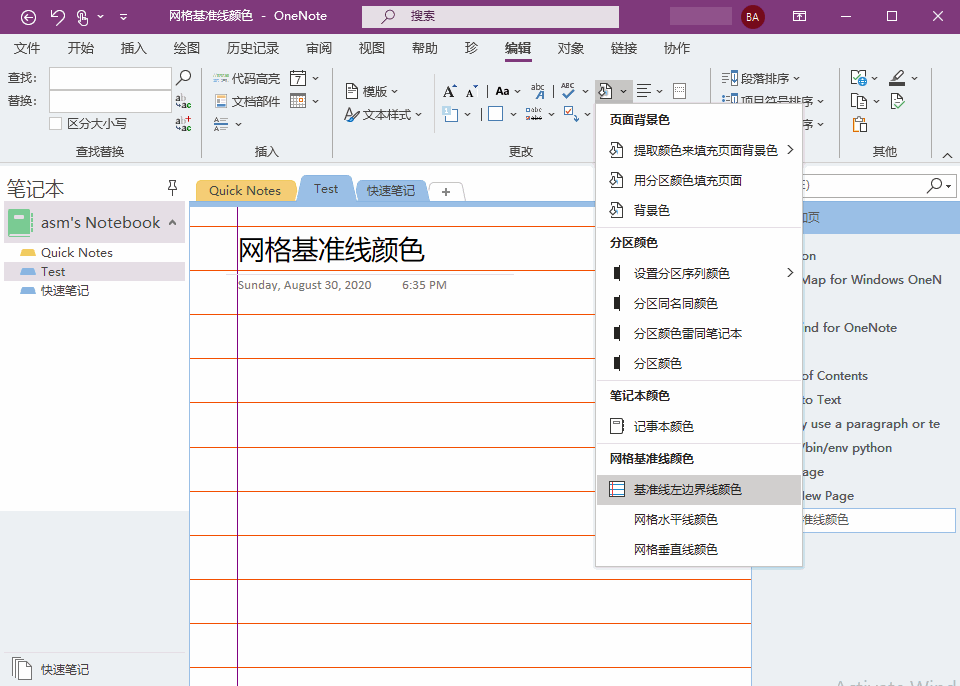Click the abc strikethrough list icon

(x=534, y=114)
